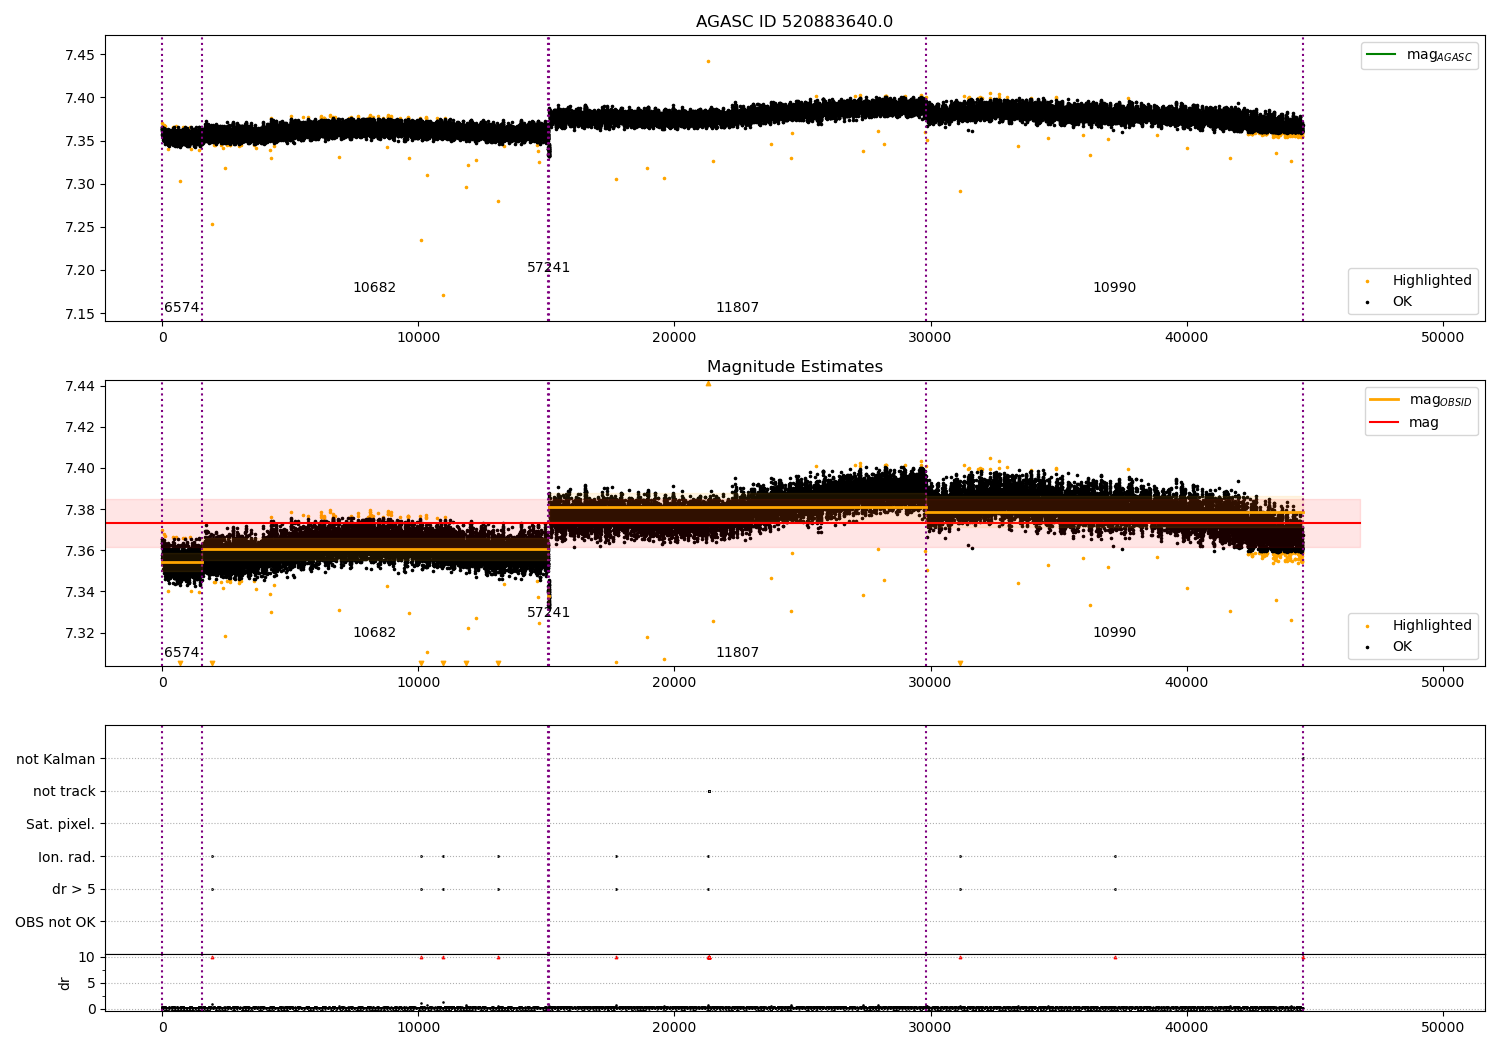Viewport: 1500px width, 1050px height.
Task: Click the 7.36 y-axis tick label
Action: pos(80,551)
